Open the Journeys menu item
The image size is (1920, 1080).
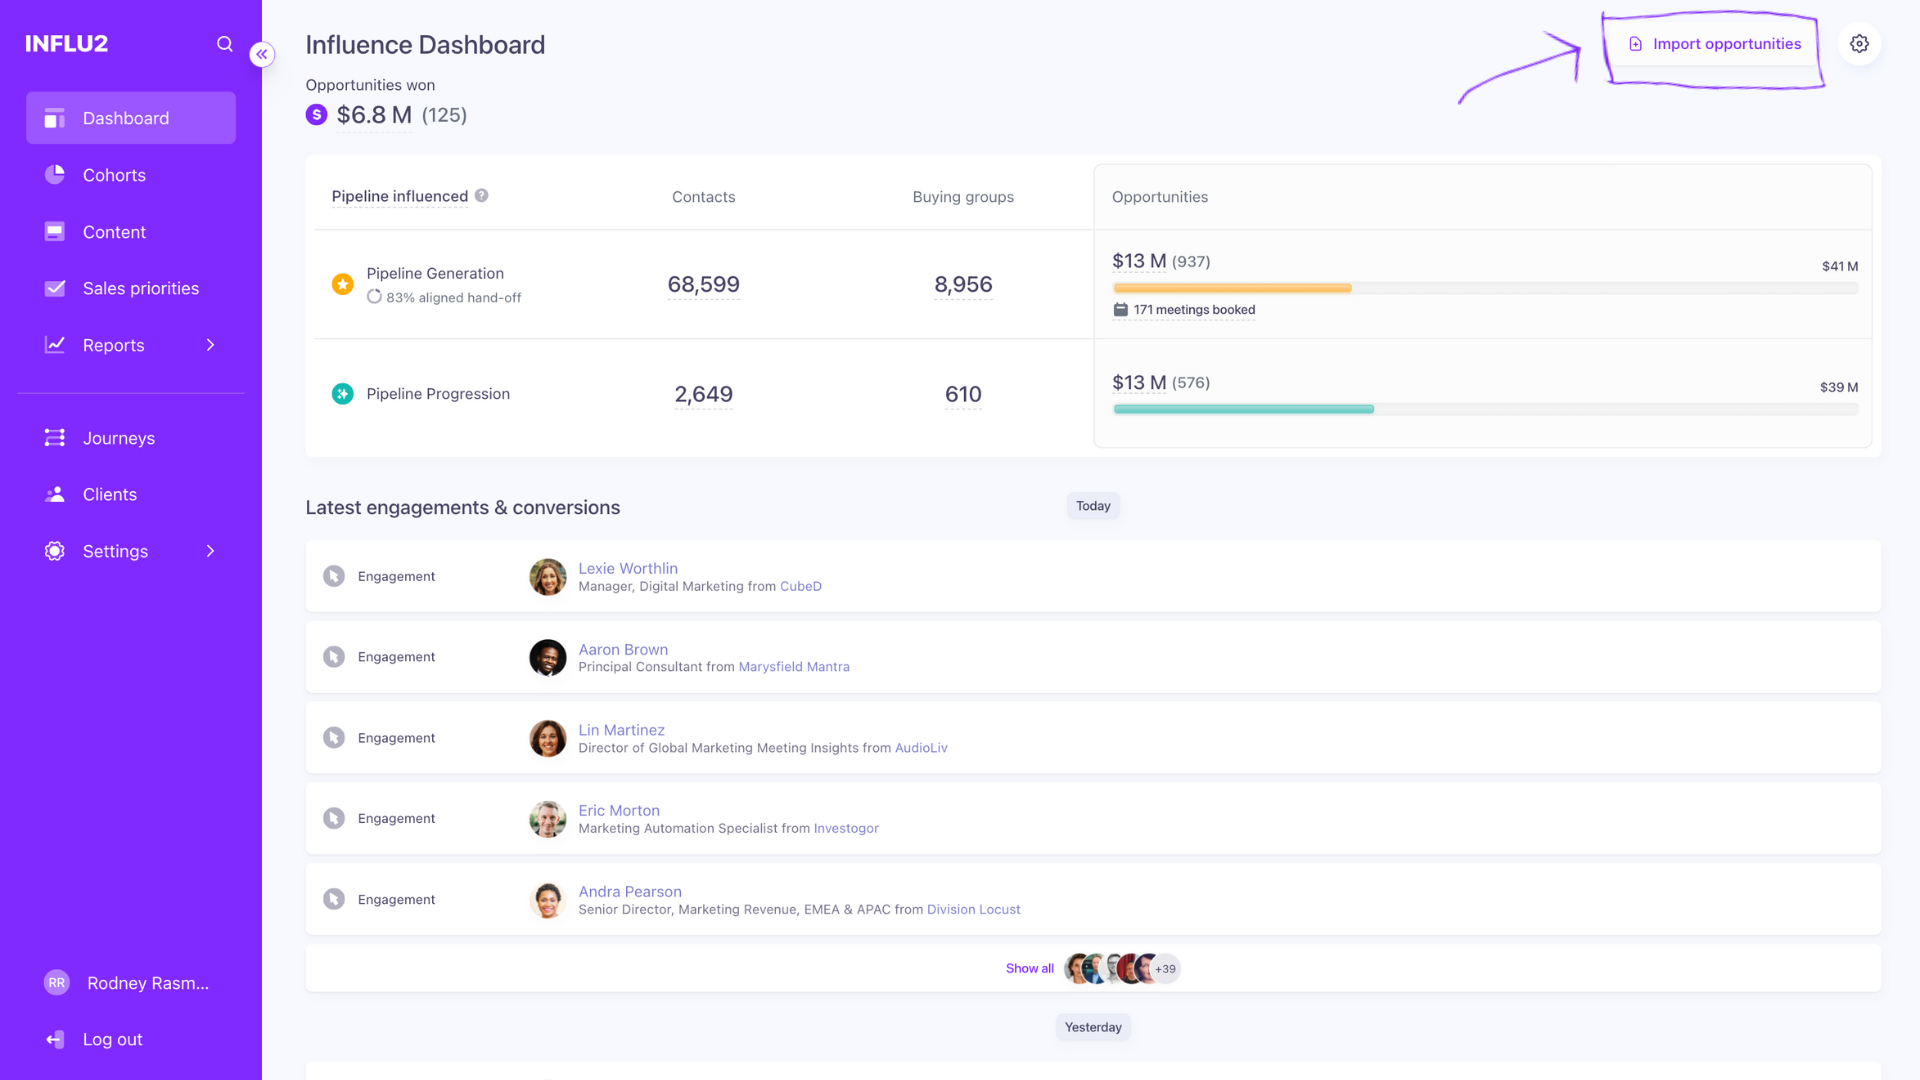[x=118, y=438]
